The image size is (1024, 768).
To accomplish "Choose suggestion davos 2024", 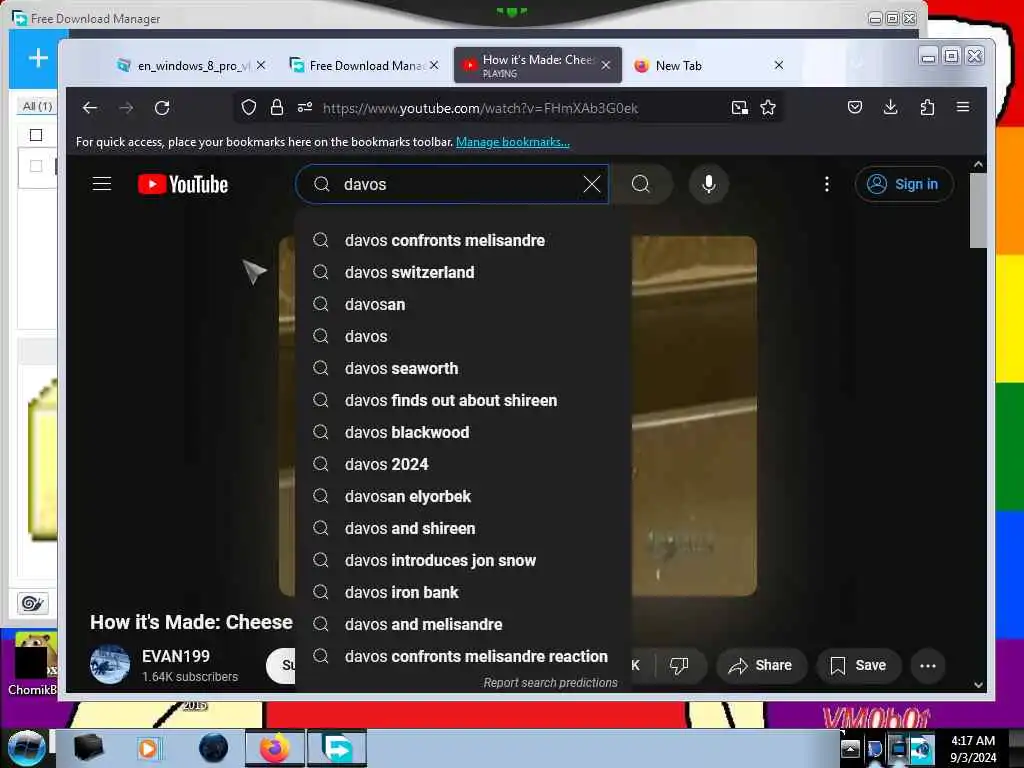I will [x=464, y=464].
